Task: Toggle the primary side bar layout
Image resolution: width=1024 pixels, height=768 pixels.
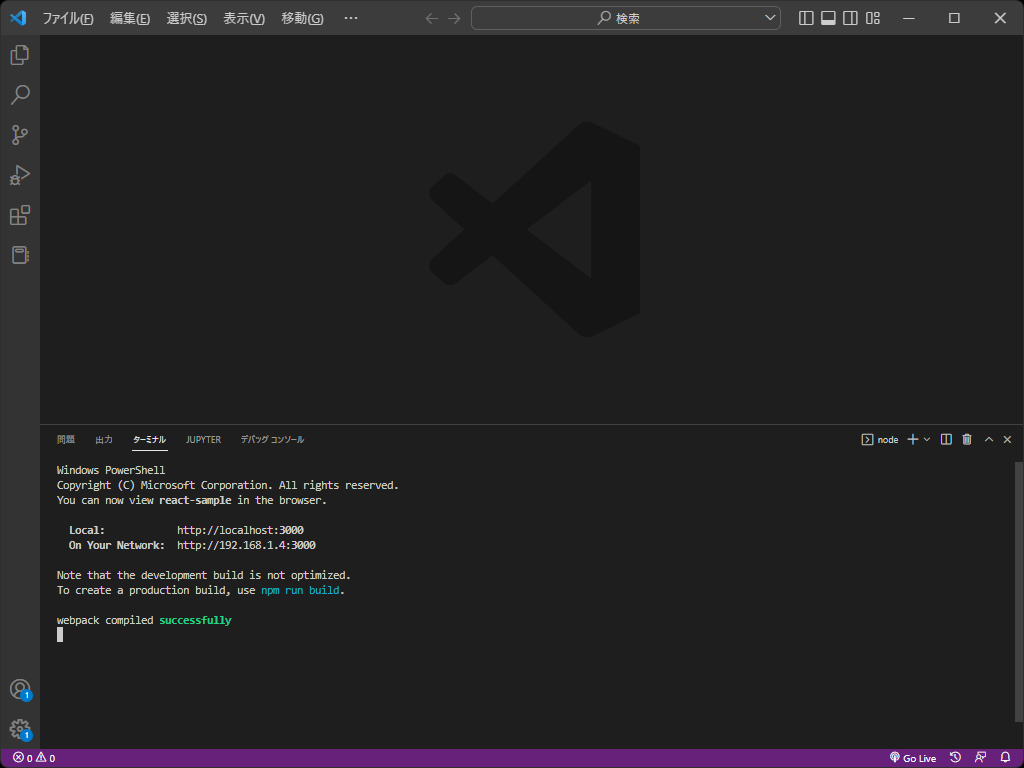Action: pyautogui.click(x=806, y=18)
